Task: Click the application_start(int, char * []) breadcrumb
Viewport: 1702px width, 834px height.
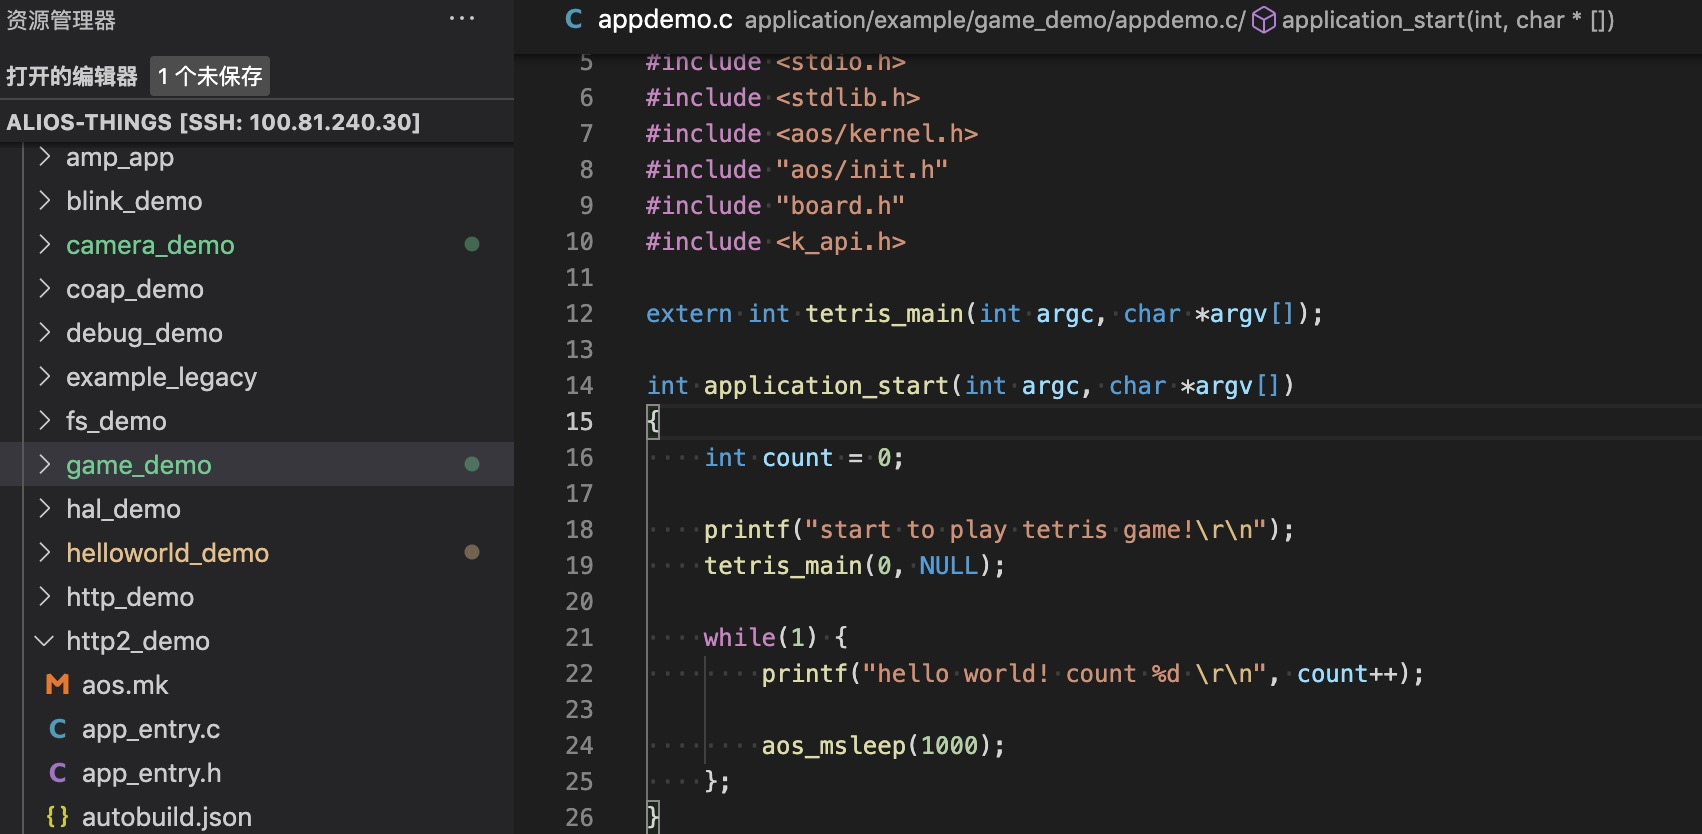Action: [1448, 20]
